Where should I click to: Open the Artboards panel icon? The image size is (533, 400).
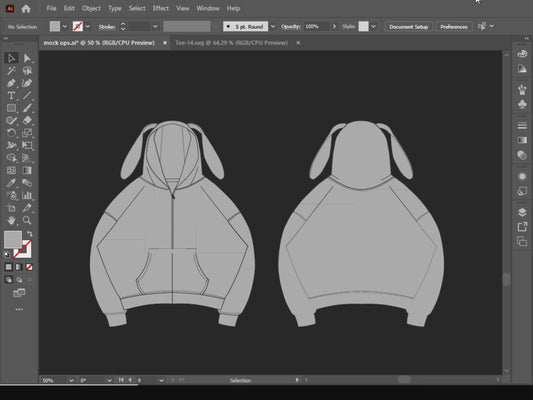click(x=522, y=241)
